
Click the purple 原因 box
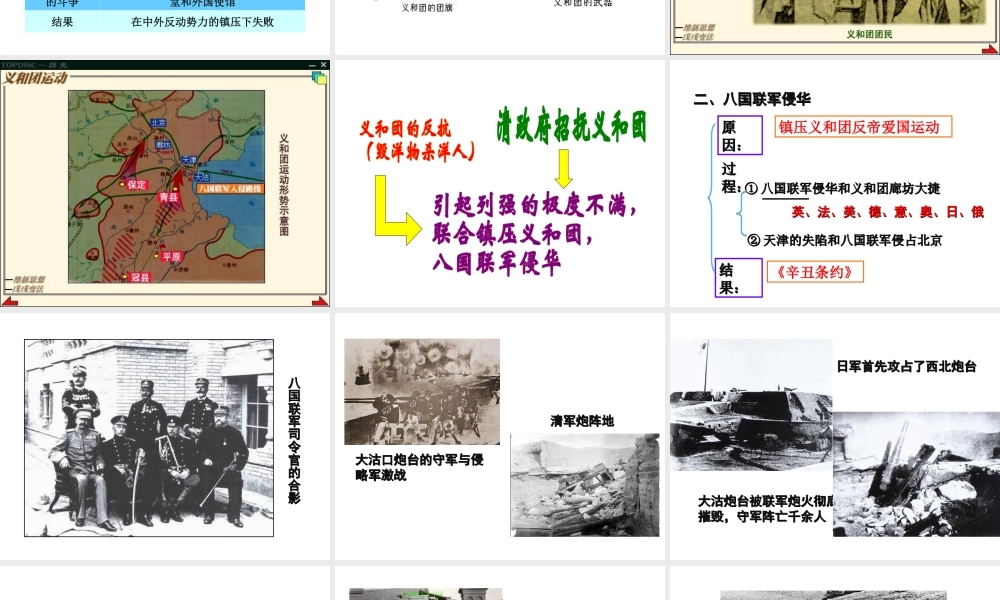coord(740,135)
